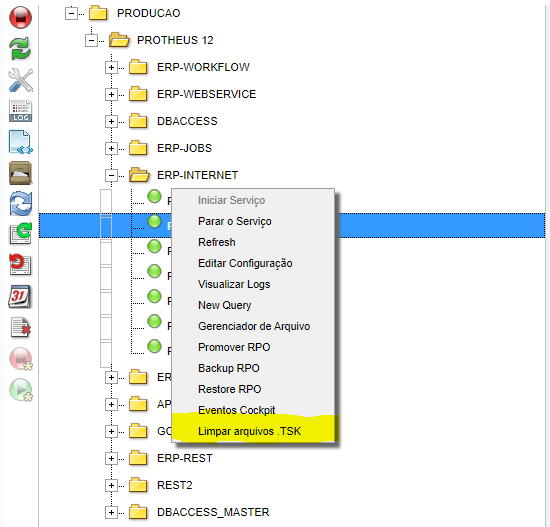Click the last green status circle under ERP-INTERNET
This screenshot has width=550, height=527.
pyautogui.click(x=154, y=346)
